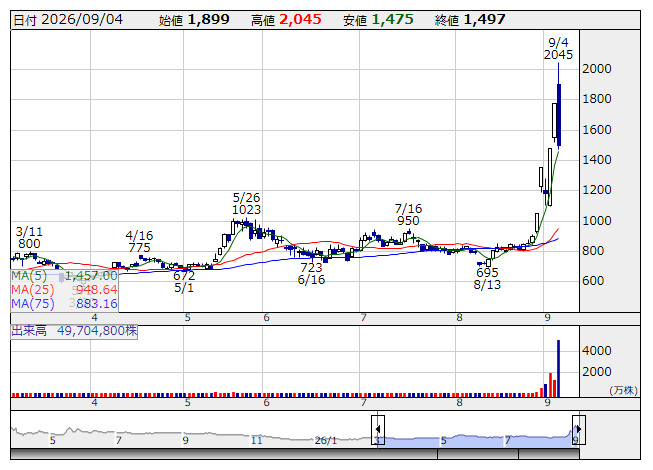The image size is (653, 470).
Task: Click the 4/16 775 price label
Action: click(139, 241)
